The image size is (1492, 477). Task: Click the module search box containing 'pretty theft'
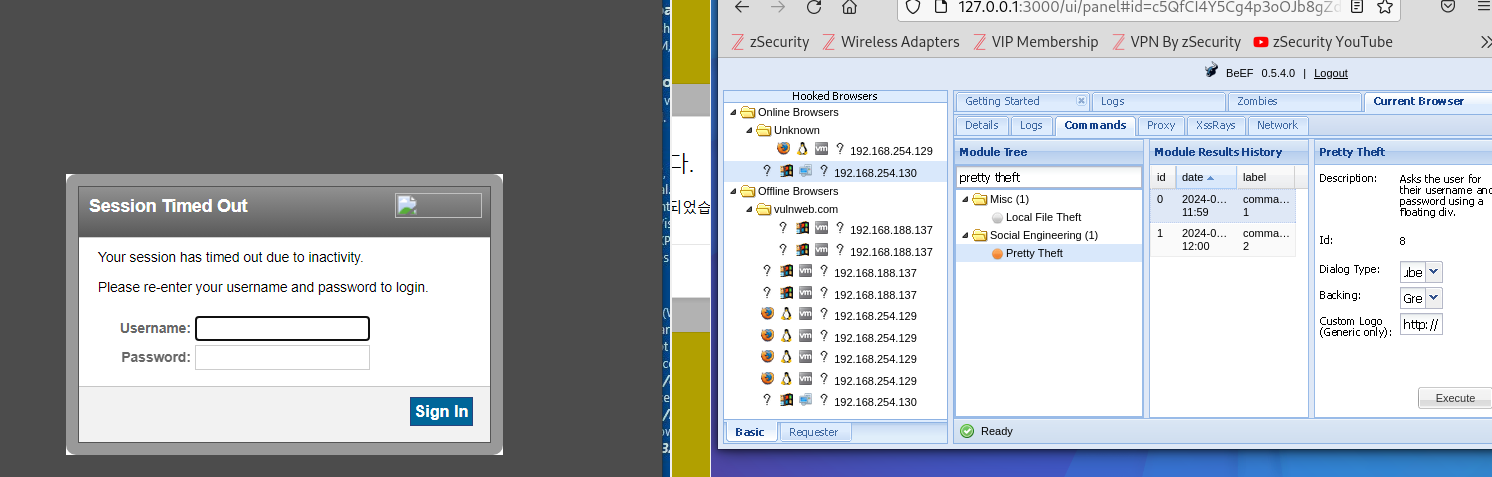point(1048,177)
